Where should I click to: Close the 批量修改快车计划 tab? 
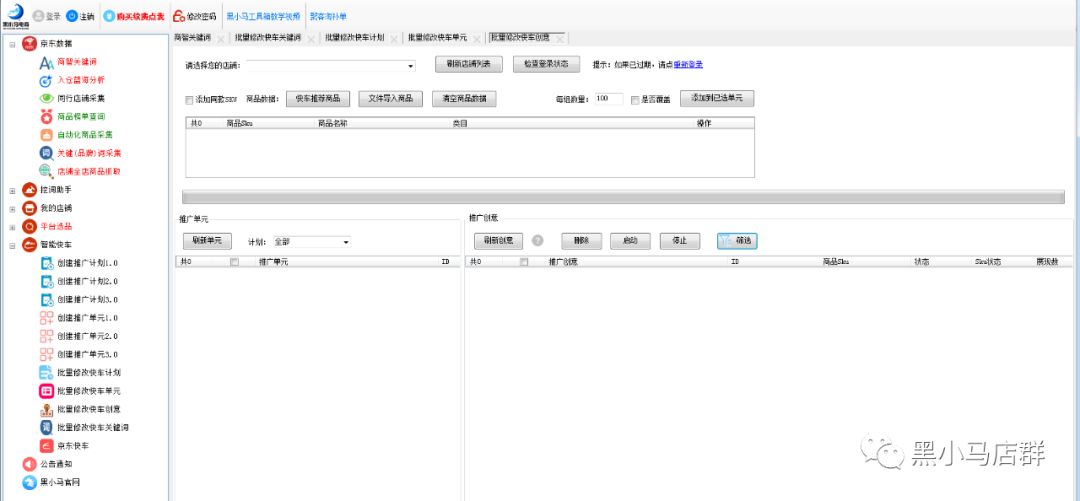(394, 39)
